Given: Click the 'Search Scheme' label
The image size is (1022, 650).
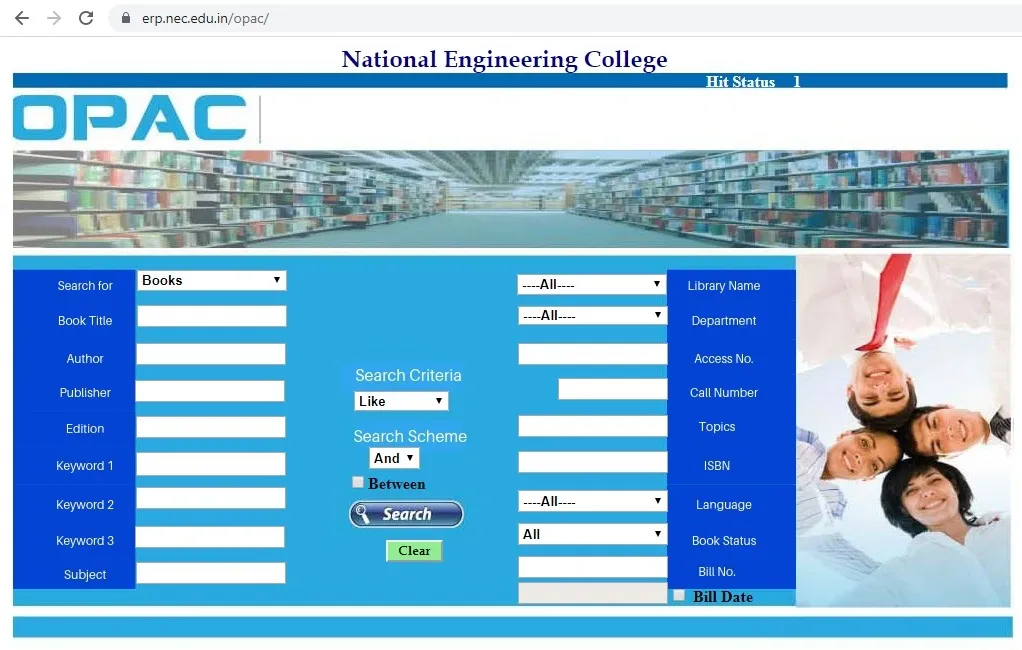Looking at the screenshot, I should coord(410,436).
